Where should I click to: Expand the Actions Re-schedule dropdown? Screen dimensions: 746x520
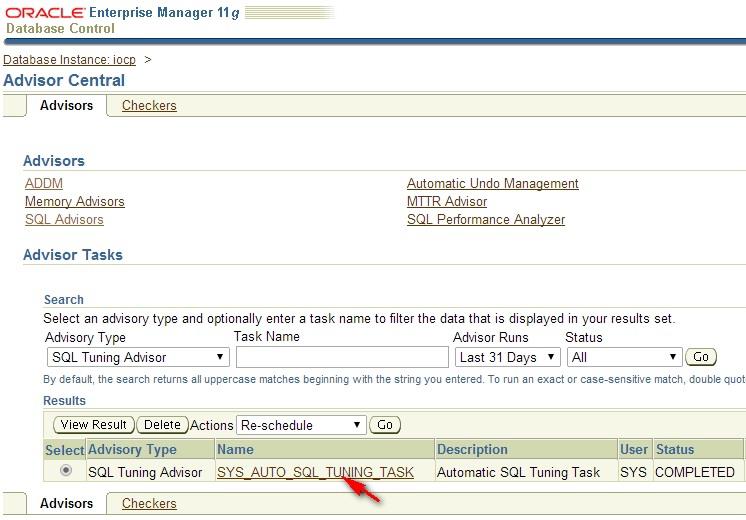coord(302,425)
